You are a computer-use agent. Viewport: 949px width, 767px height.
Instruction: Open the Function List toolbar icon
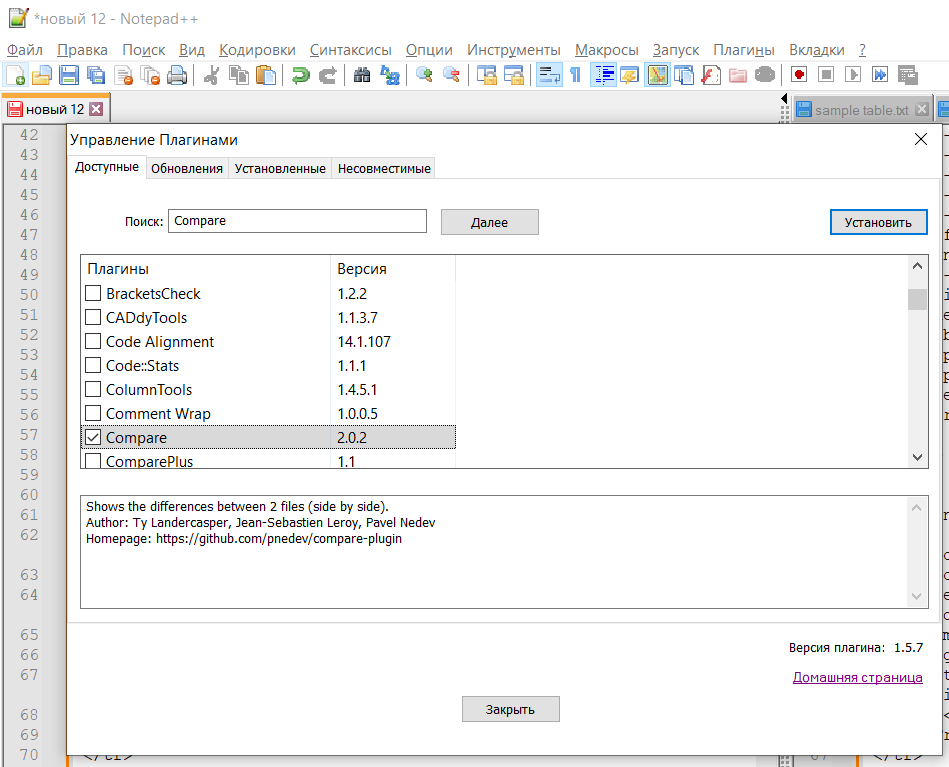click(x=711, y=75)
